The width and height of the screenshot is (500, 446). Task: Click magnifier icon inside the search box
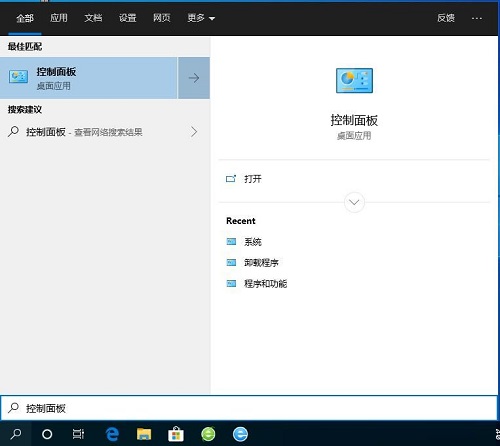tap(13, 408)
